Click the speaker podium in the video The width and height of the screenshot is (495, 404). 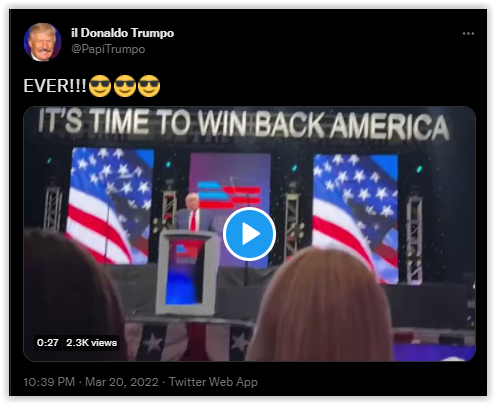[x=188, y=273]
